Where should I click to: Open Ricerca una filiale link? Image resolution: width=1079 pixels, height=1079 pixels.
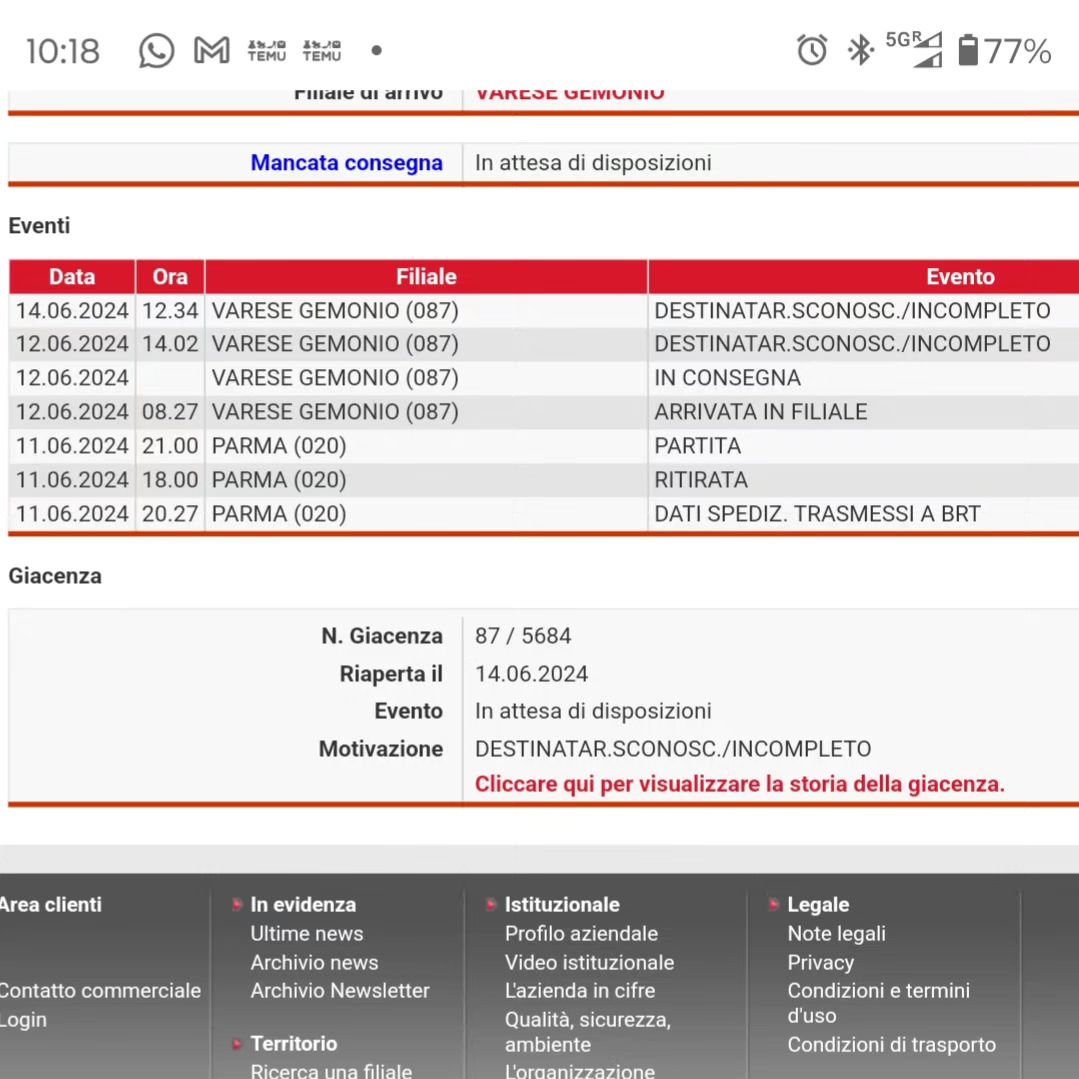click(331, 1070)
